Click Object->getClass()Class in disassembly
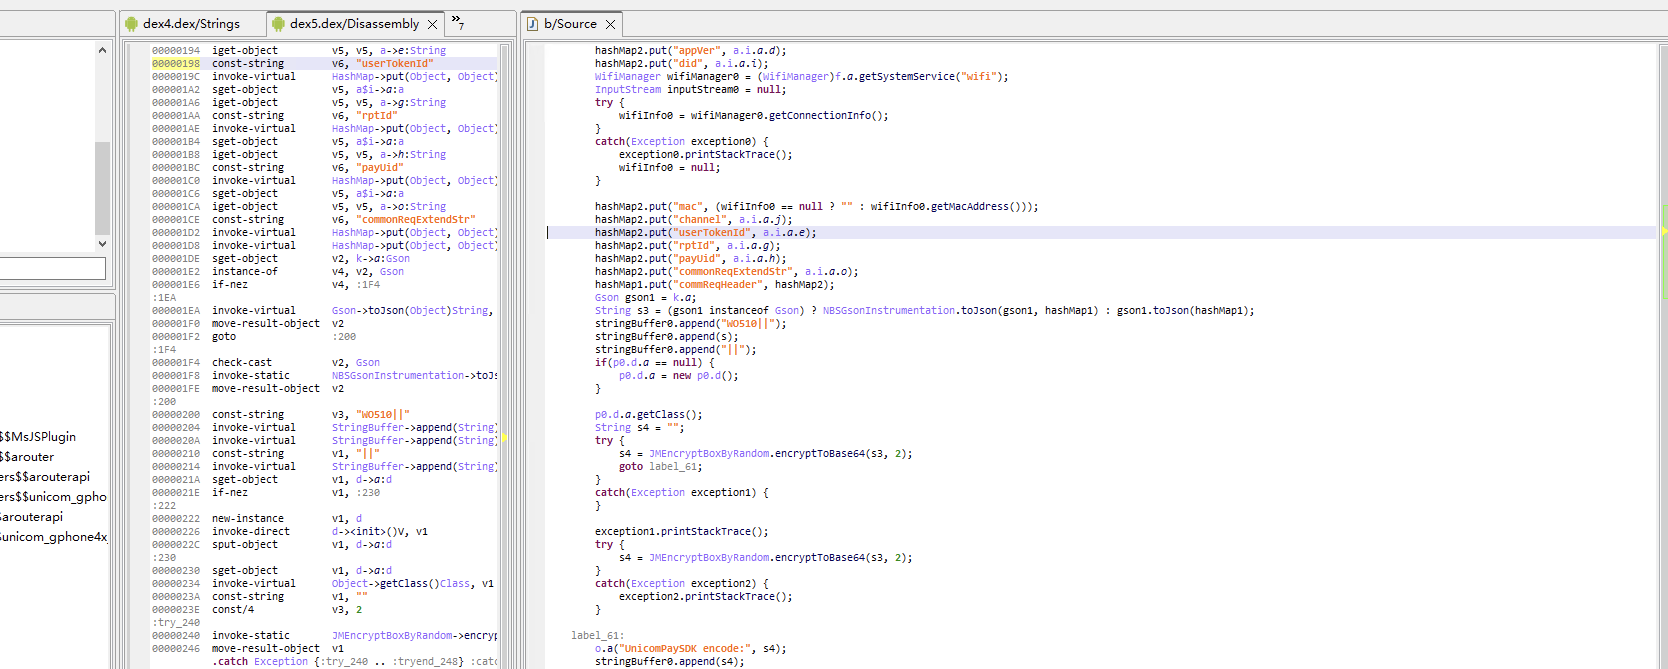Screen dimensions: 1668x669 tap(400, 583)
